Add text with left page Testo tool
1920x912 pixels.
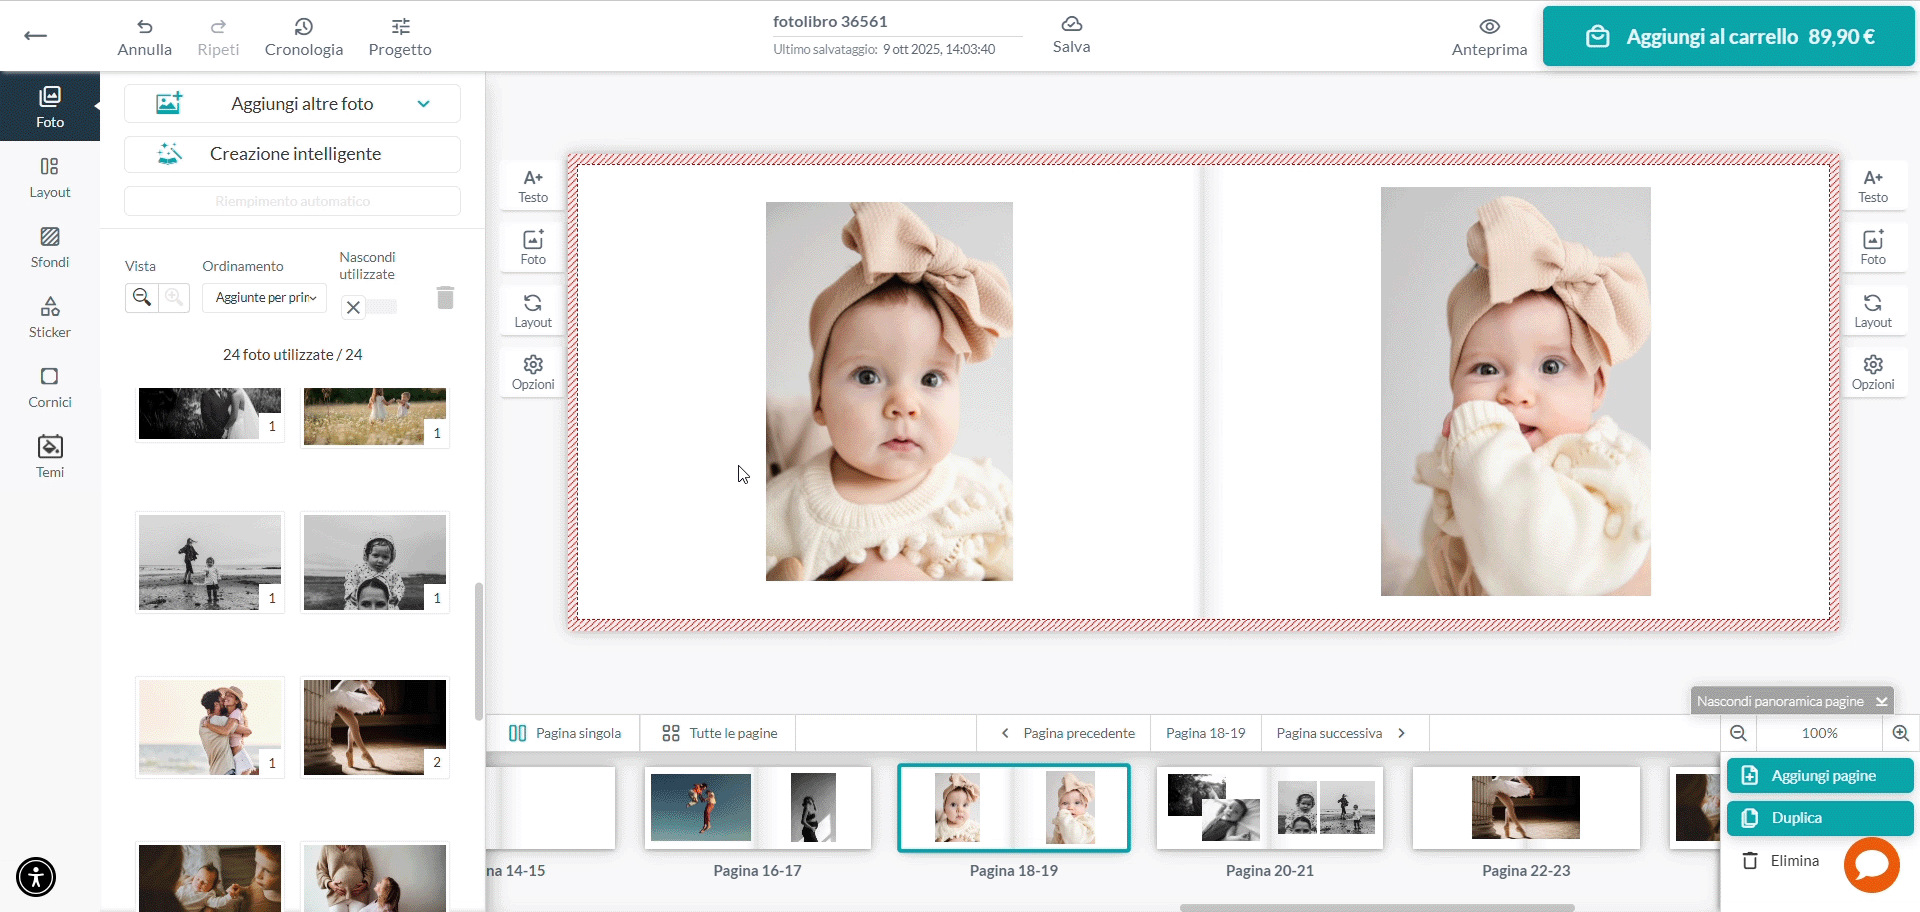[533, 186]
